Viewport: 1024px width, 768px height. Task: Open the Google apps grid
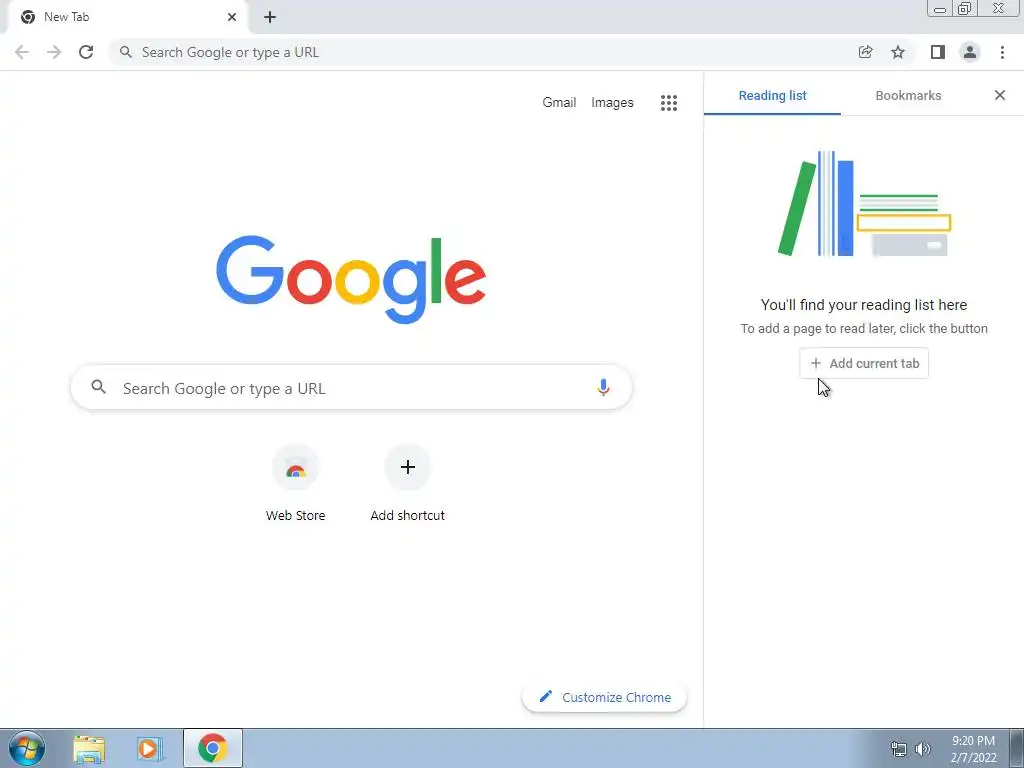pyautogui.click(x=669, y=103)
